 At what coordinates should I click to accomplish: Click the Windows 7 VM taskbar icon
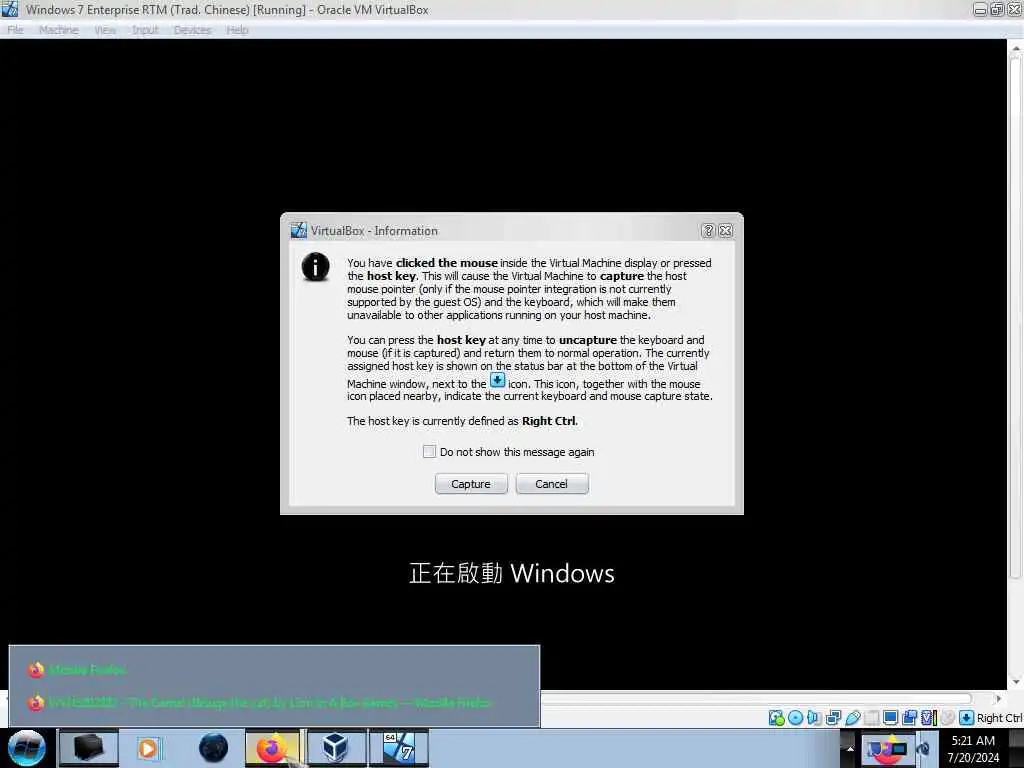399,748
